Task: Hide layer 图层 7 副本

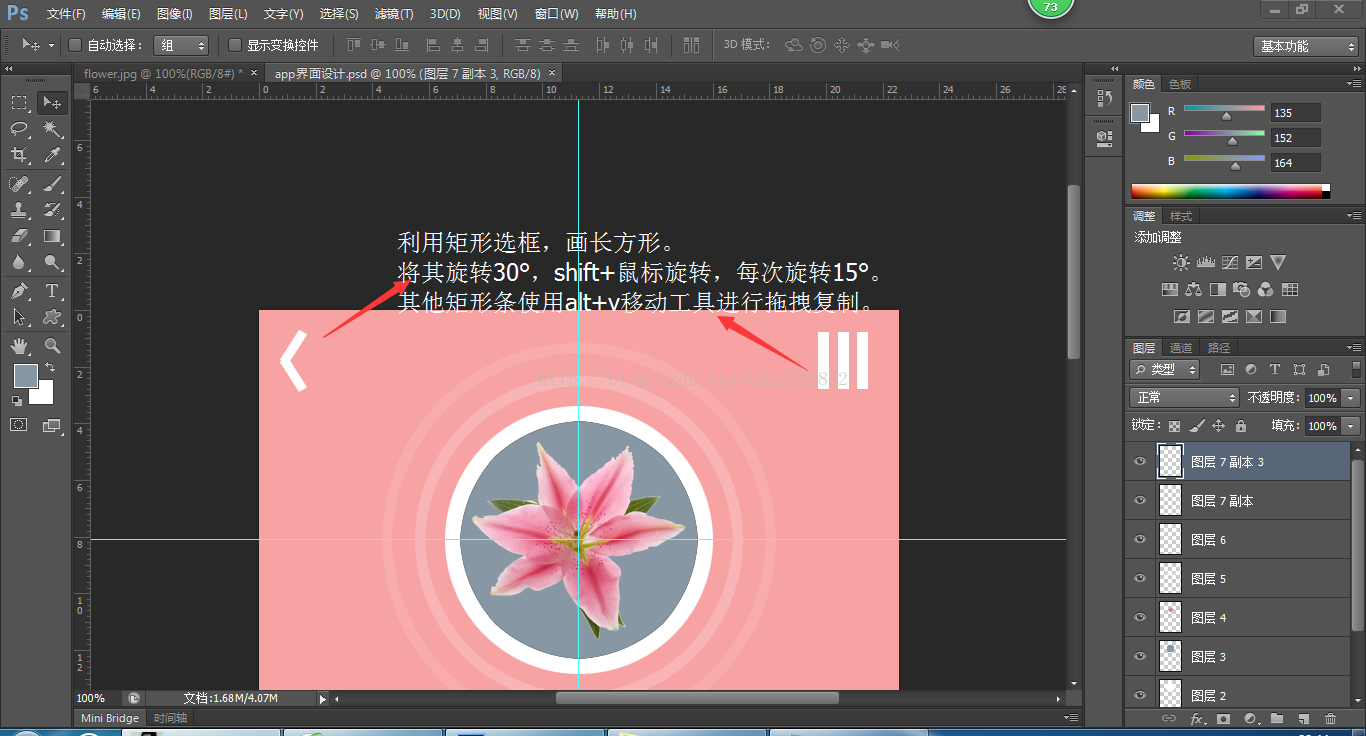Action: coord(1140,501)
